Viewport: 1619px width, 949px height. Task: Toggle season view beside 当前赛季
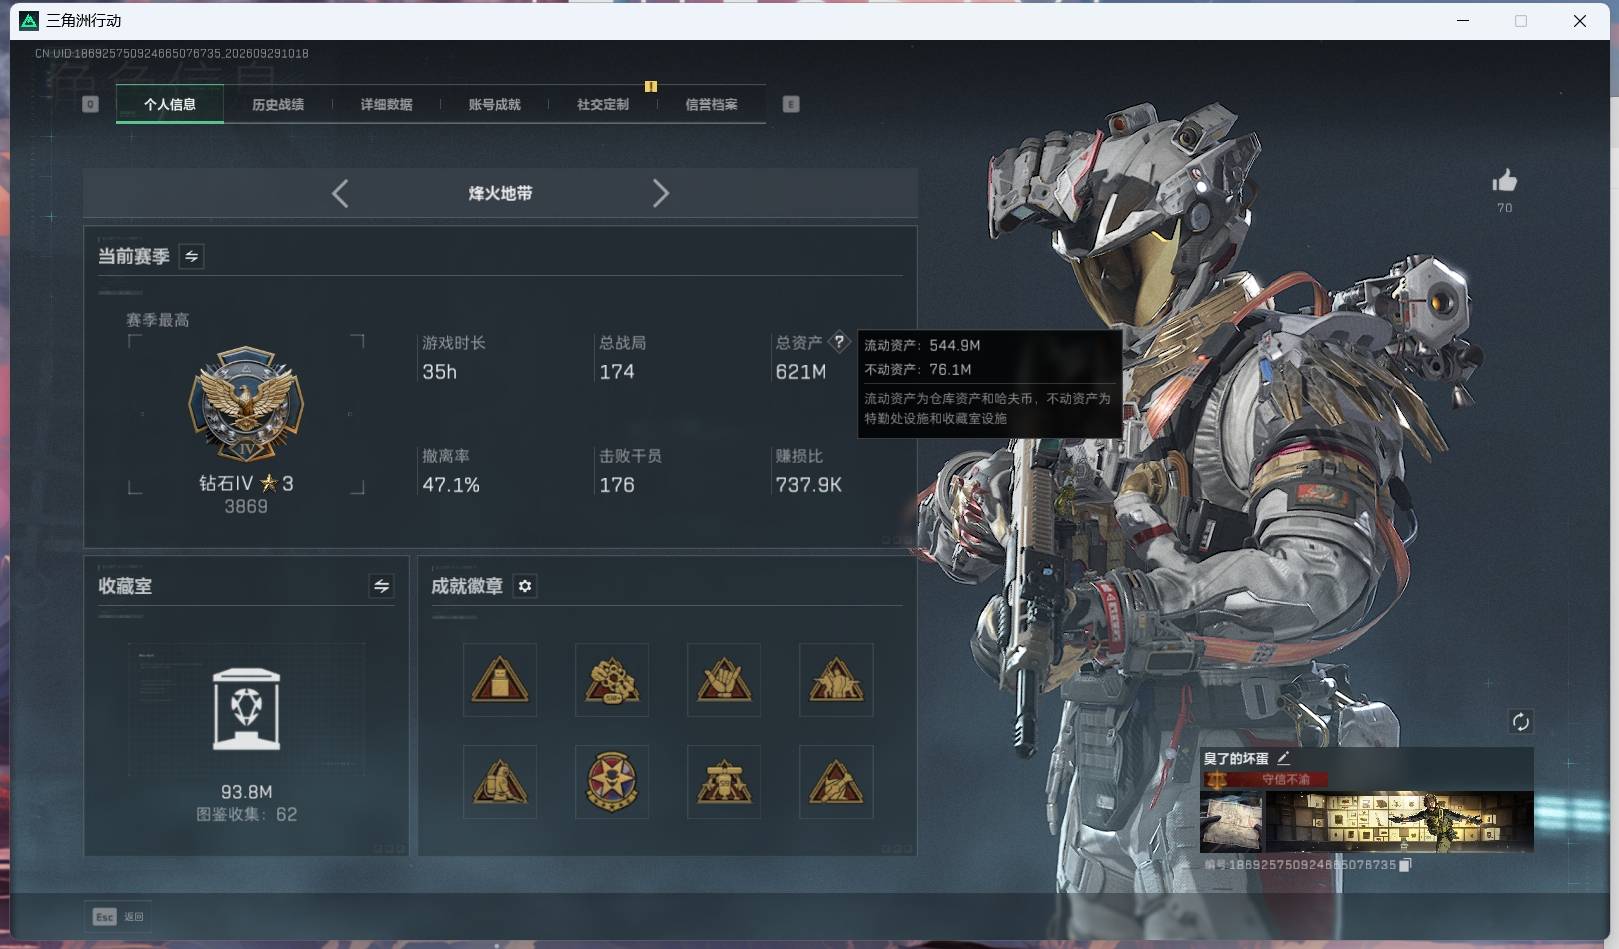pos(191,256)
